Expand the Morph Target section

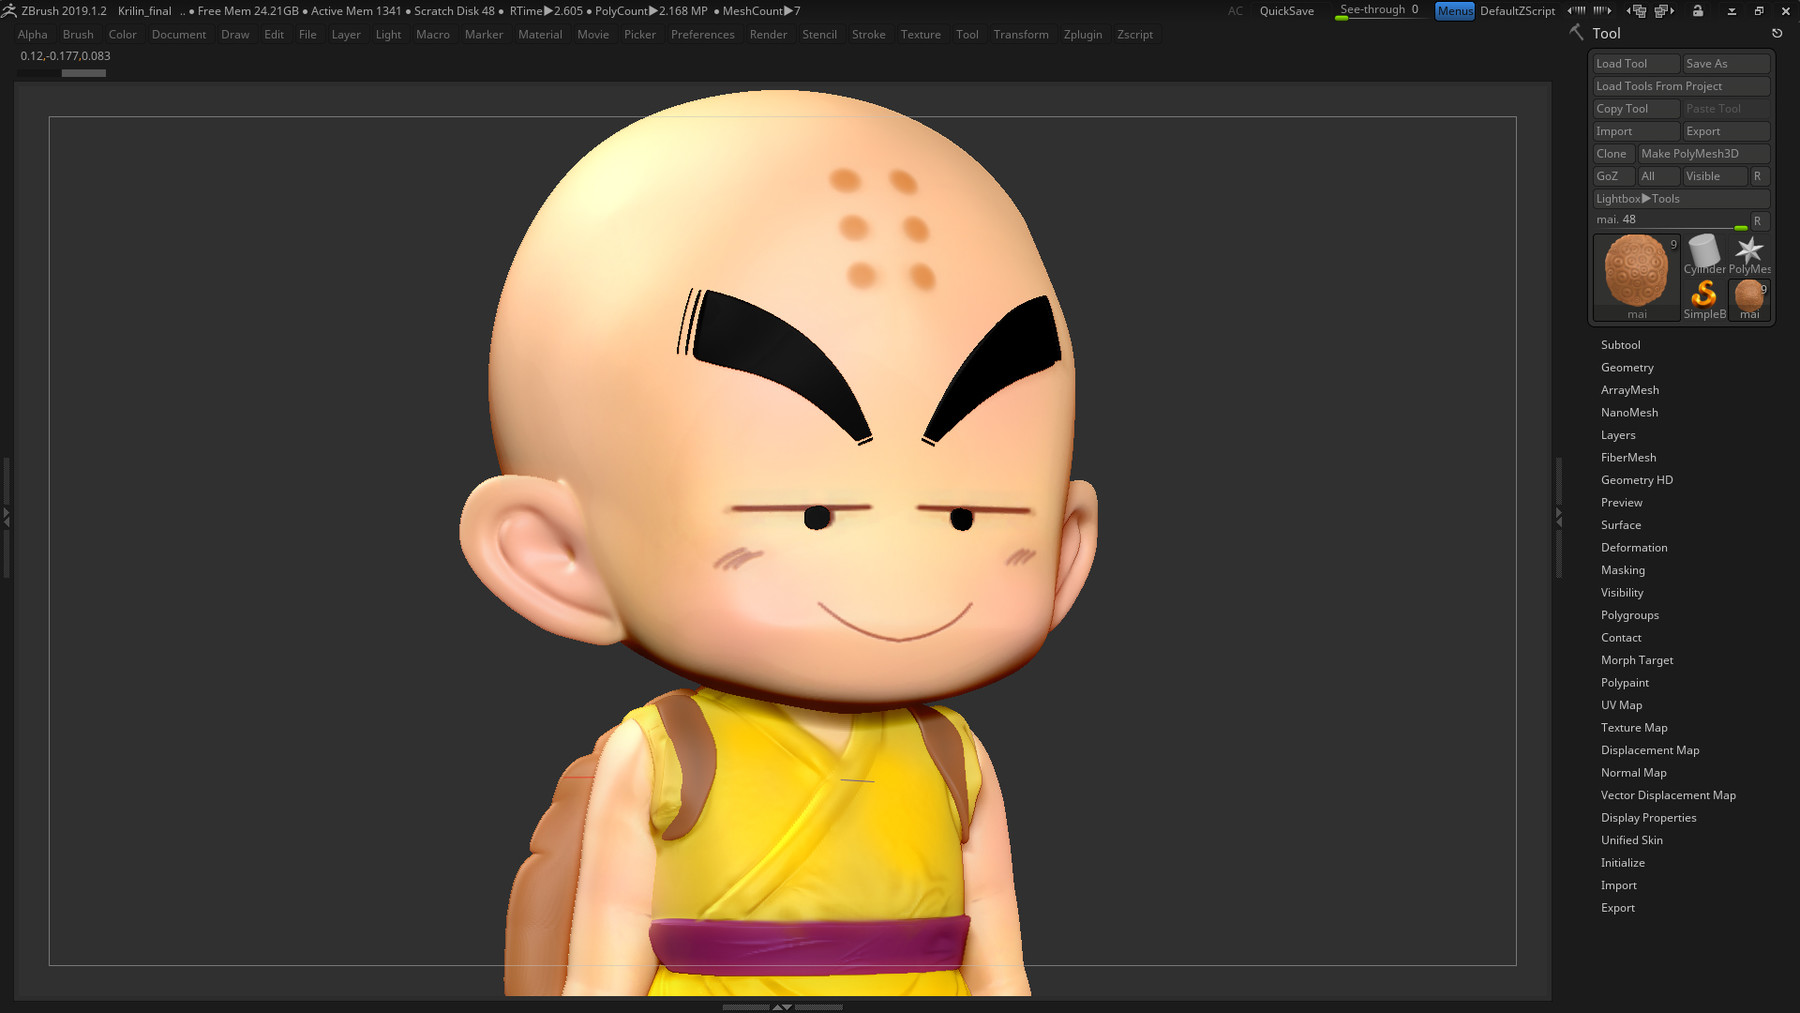coord(1637,660)
